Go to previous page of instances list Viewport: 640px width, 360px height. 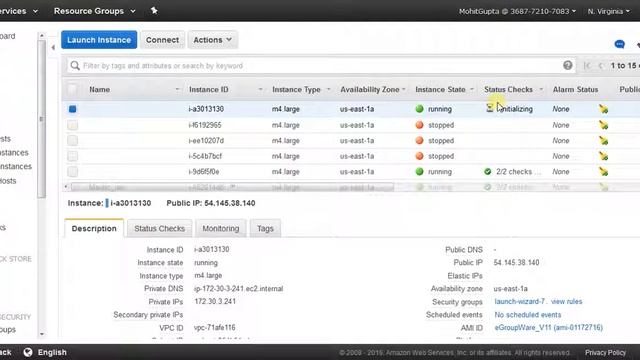coord(600,65)
